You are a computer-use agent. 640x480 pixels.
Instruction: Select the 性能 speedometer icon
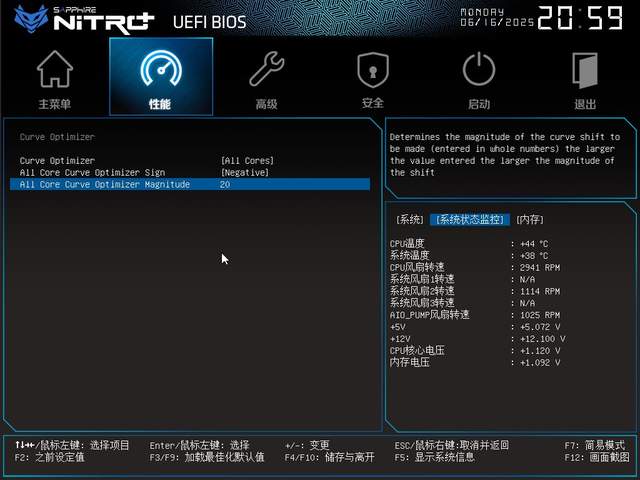[x=161, y=69]
